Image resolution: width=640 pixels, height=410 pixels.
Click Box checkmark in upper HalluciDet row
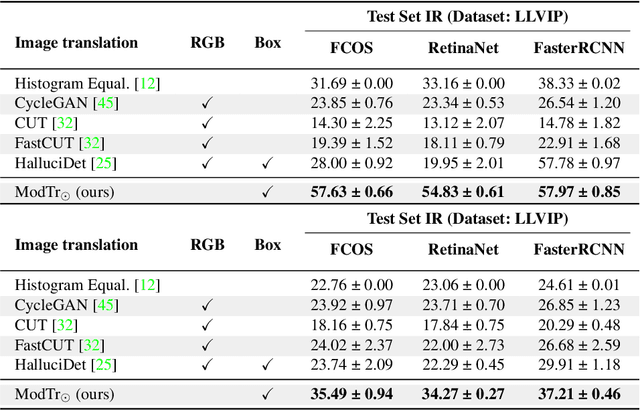tap(267, 161)
